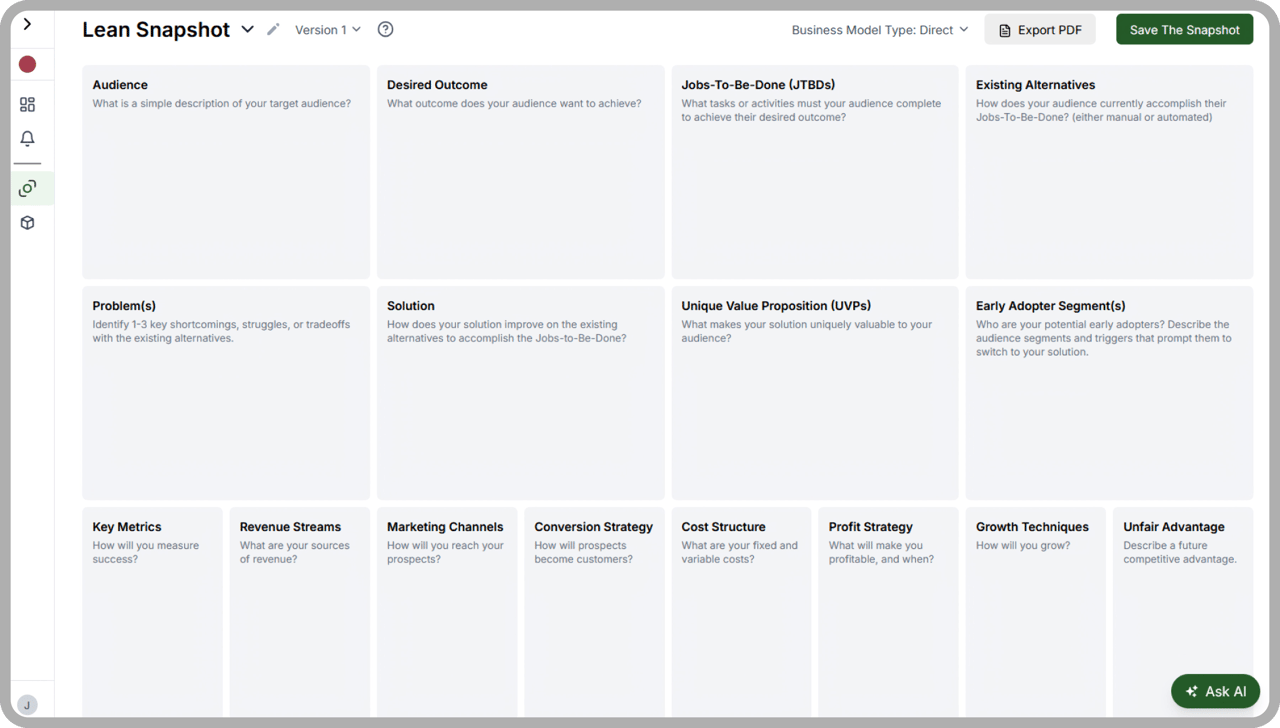Click the red circle workspace icon

coord(27,65)
